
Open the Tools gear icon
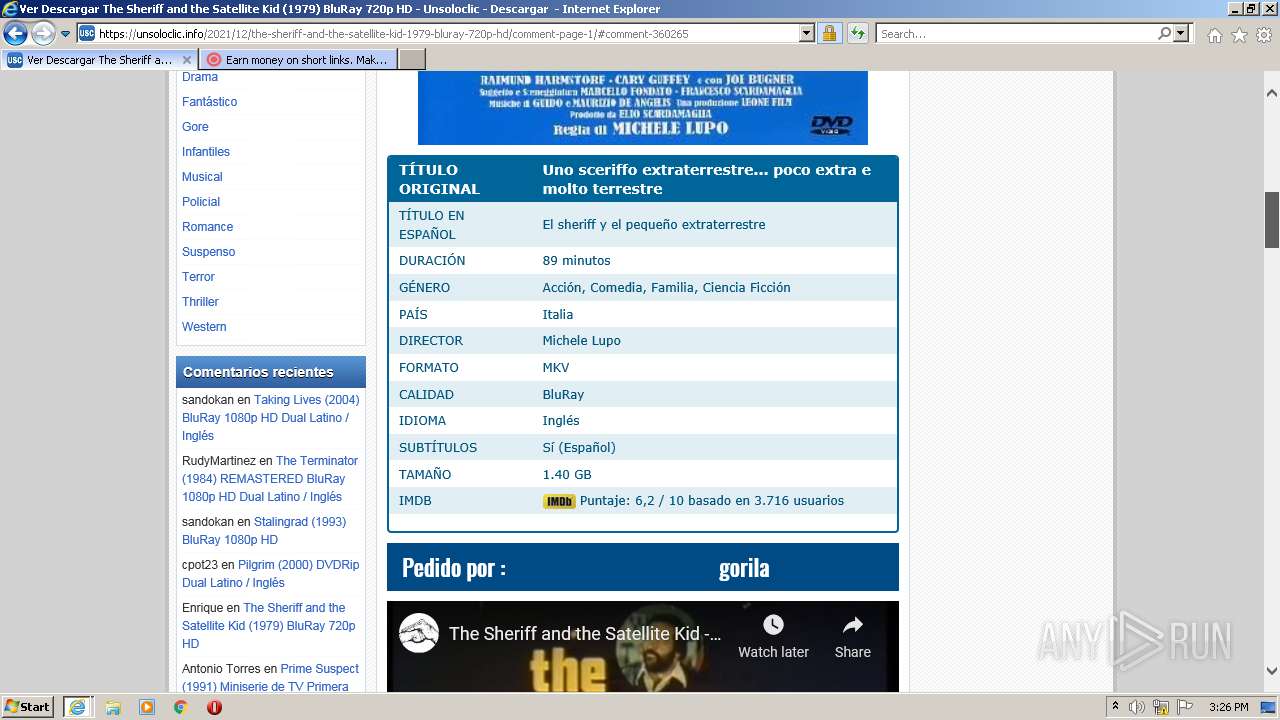[x=1263, y=35]
